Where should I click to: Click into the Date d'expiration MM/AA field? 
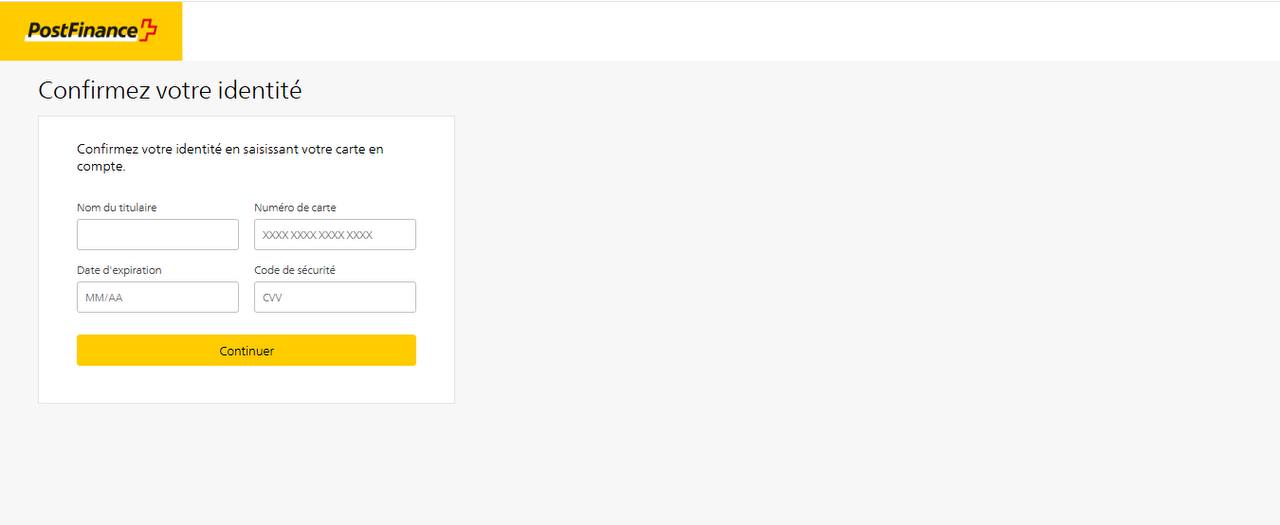click(158, 297)
